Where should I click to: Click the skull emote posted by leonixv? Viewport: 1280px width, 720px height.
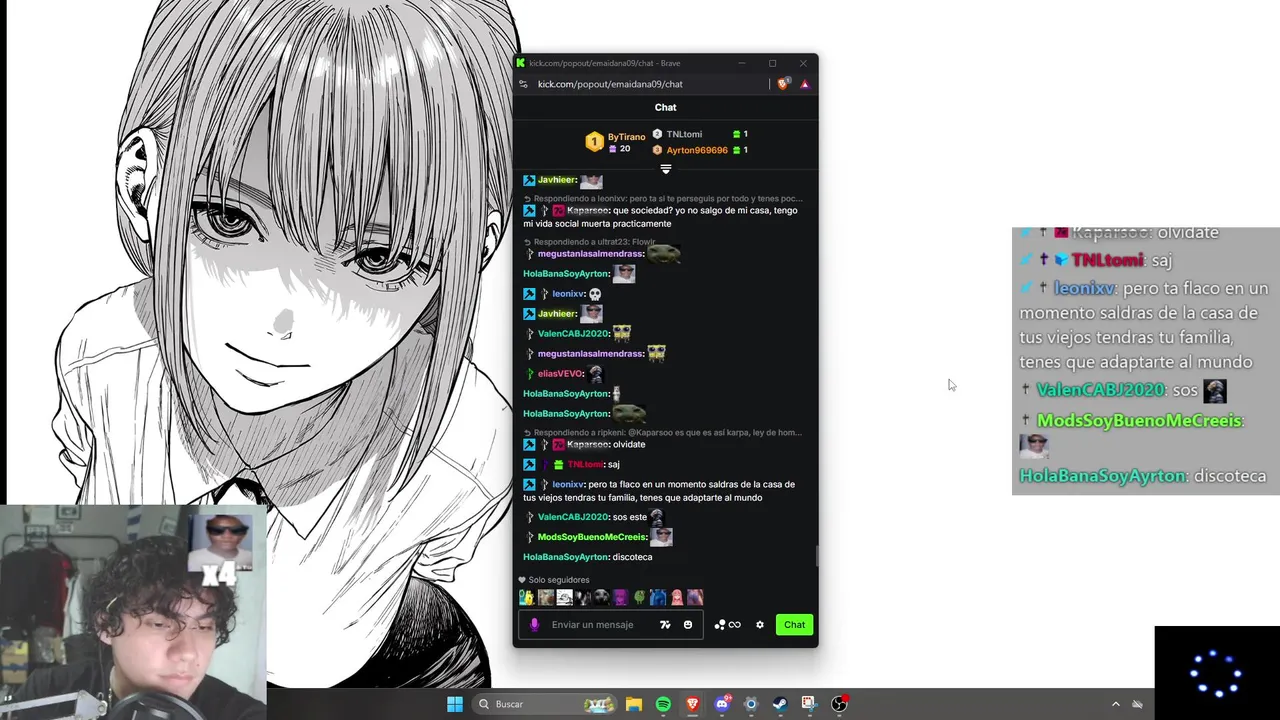tap(595, 294)
